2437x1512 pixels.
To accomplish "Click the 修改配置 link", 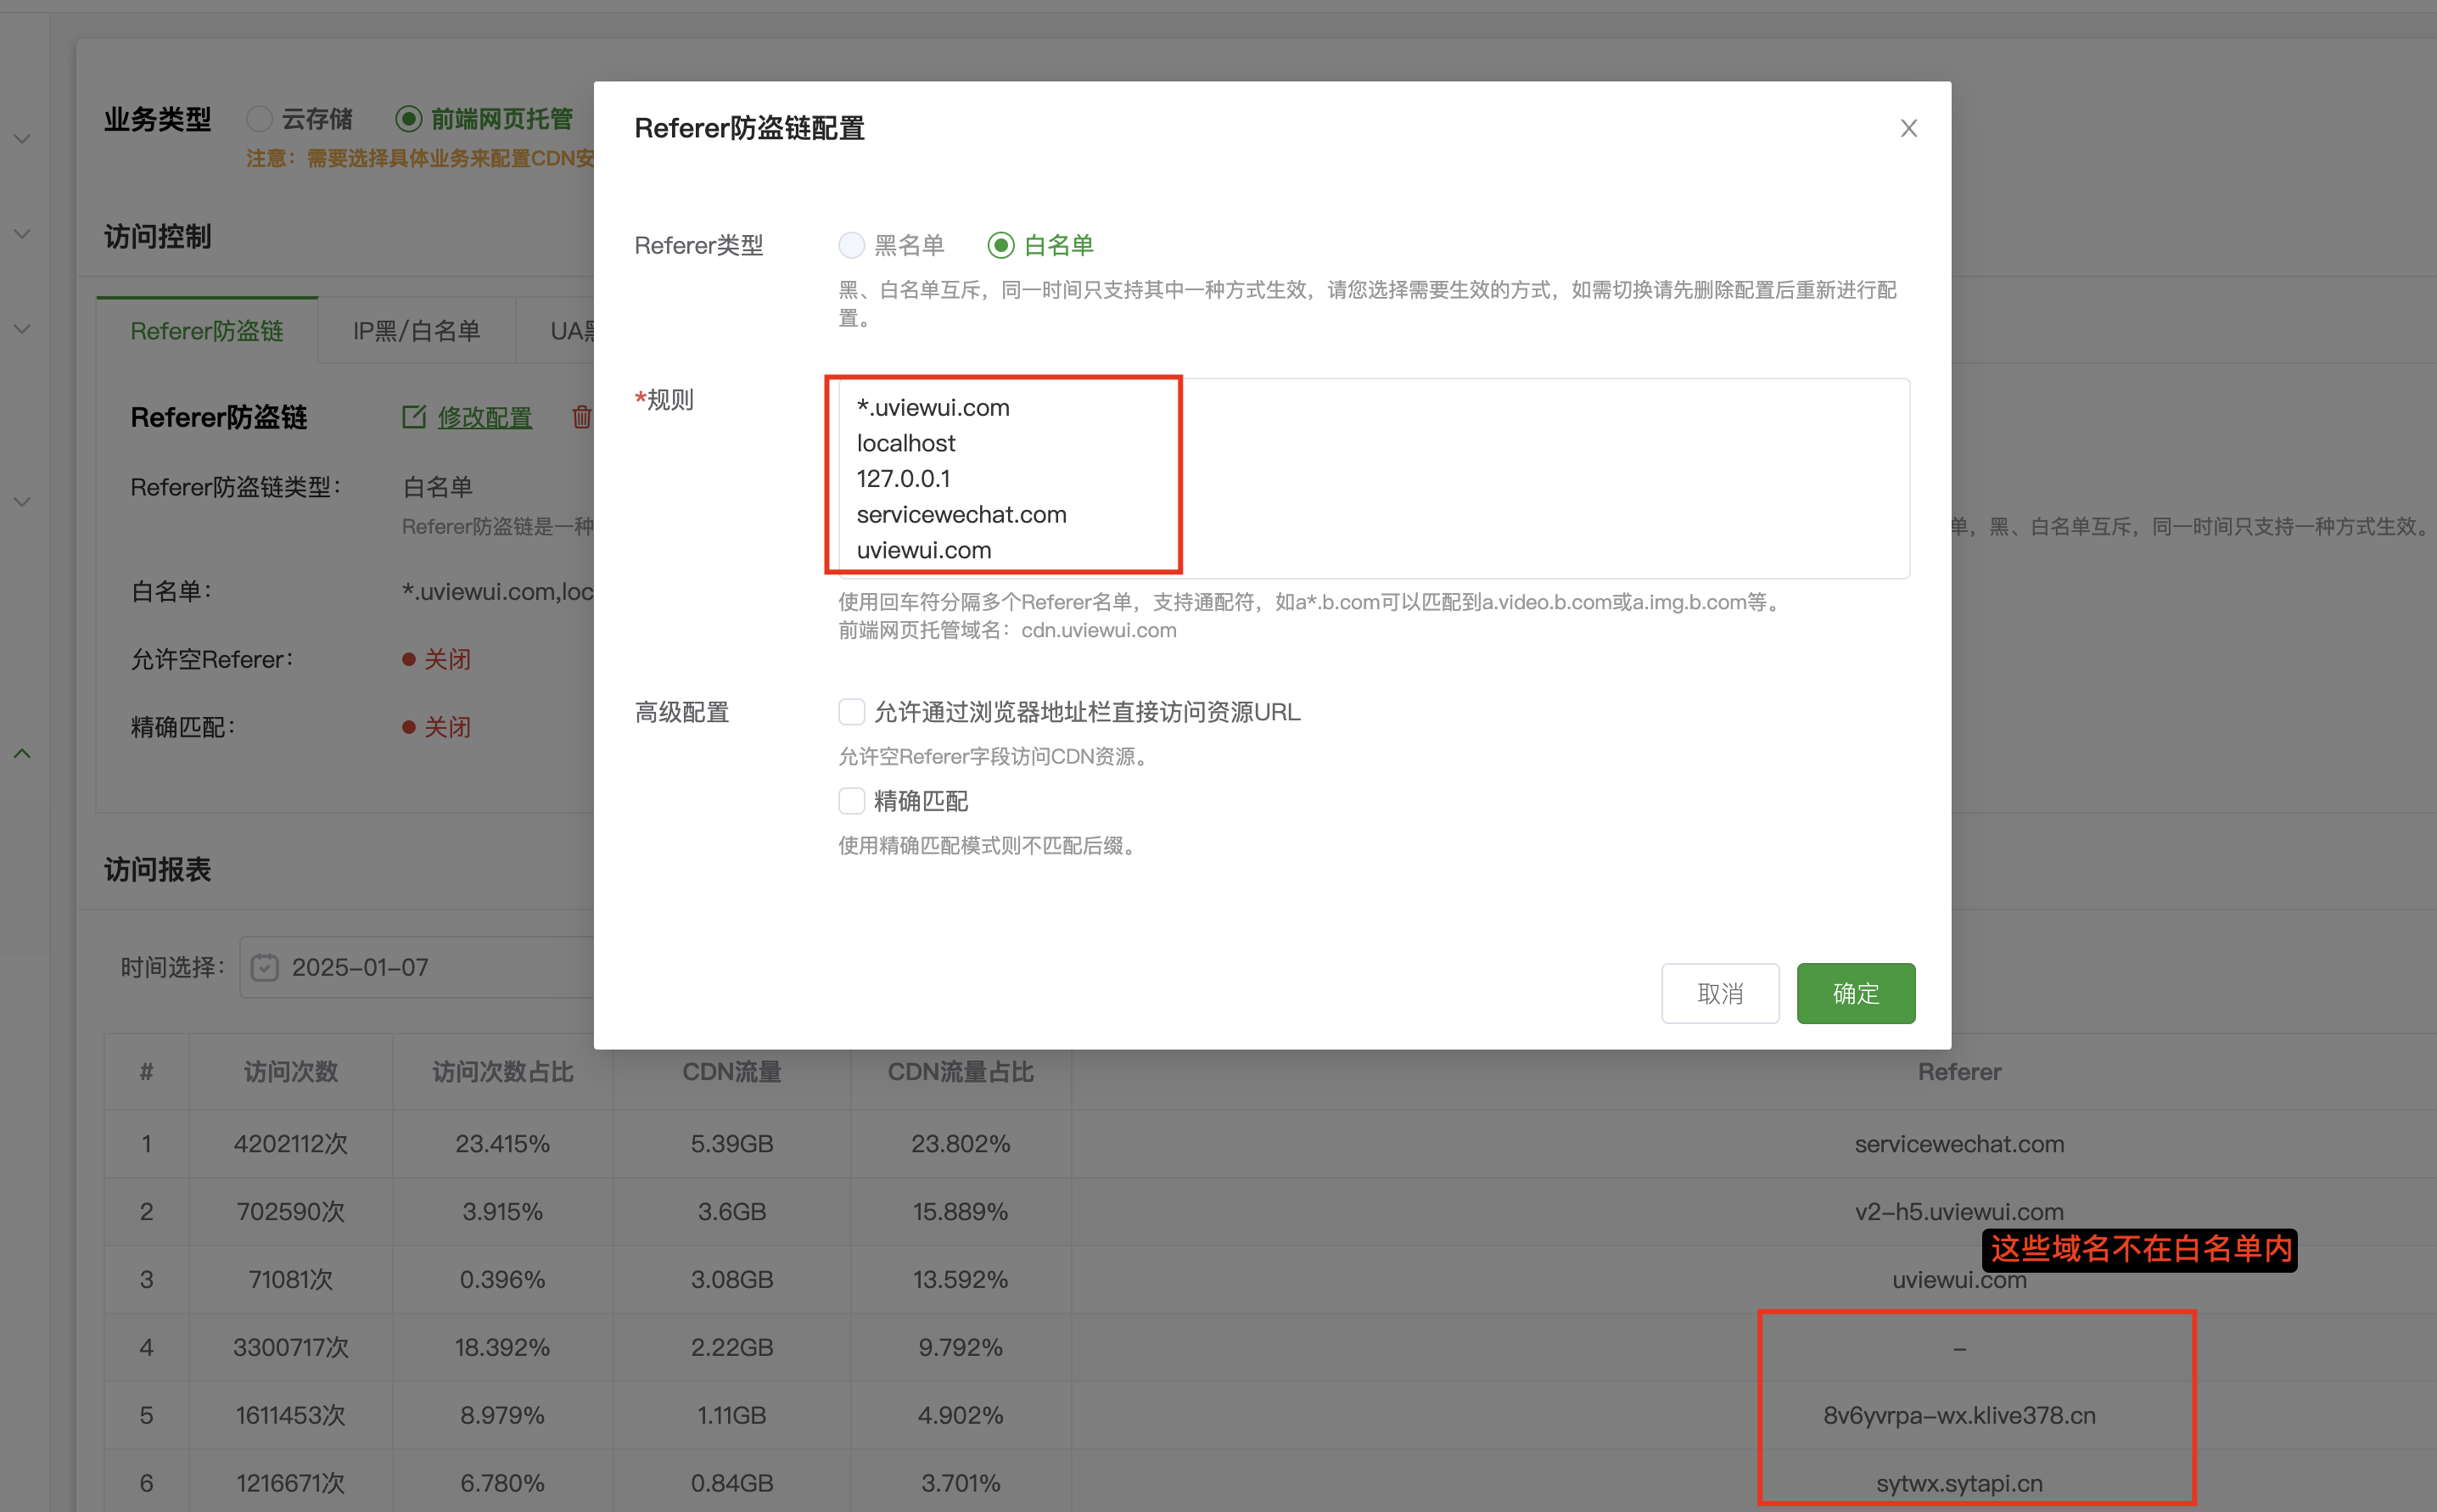I will click(485, 417).
